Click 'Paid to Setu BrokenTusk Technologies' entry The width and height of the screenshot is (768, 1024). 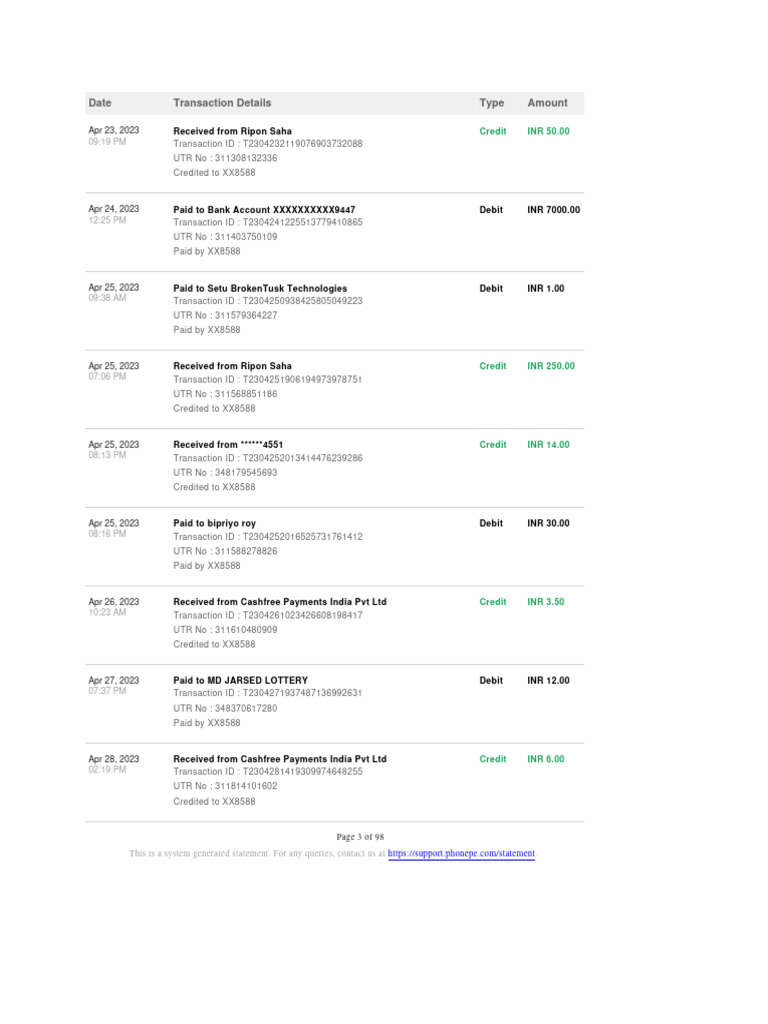(260, 288)
